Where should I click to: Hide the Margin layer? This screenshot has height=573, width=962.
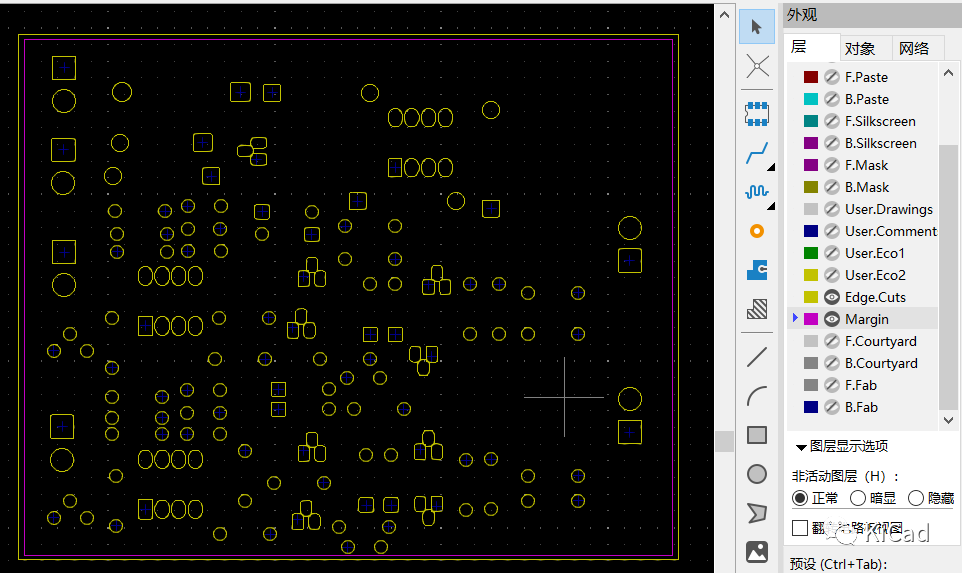(x=832, y=319)
